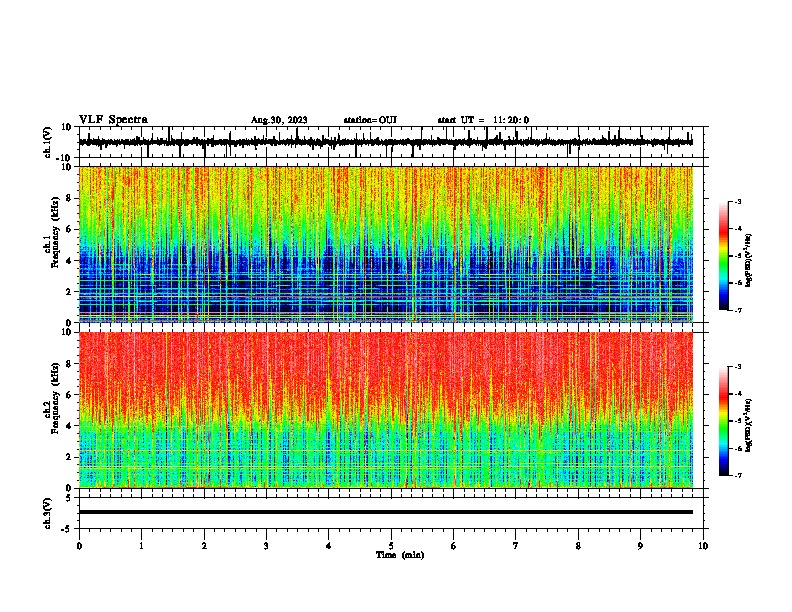Click the "8" kHz tick on ch.2 spectrogram
792x612 pixels.
69,364
